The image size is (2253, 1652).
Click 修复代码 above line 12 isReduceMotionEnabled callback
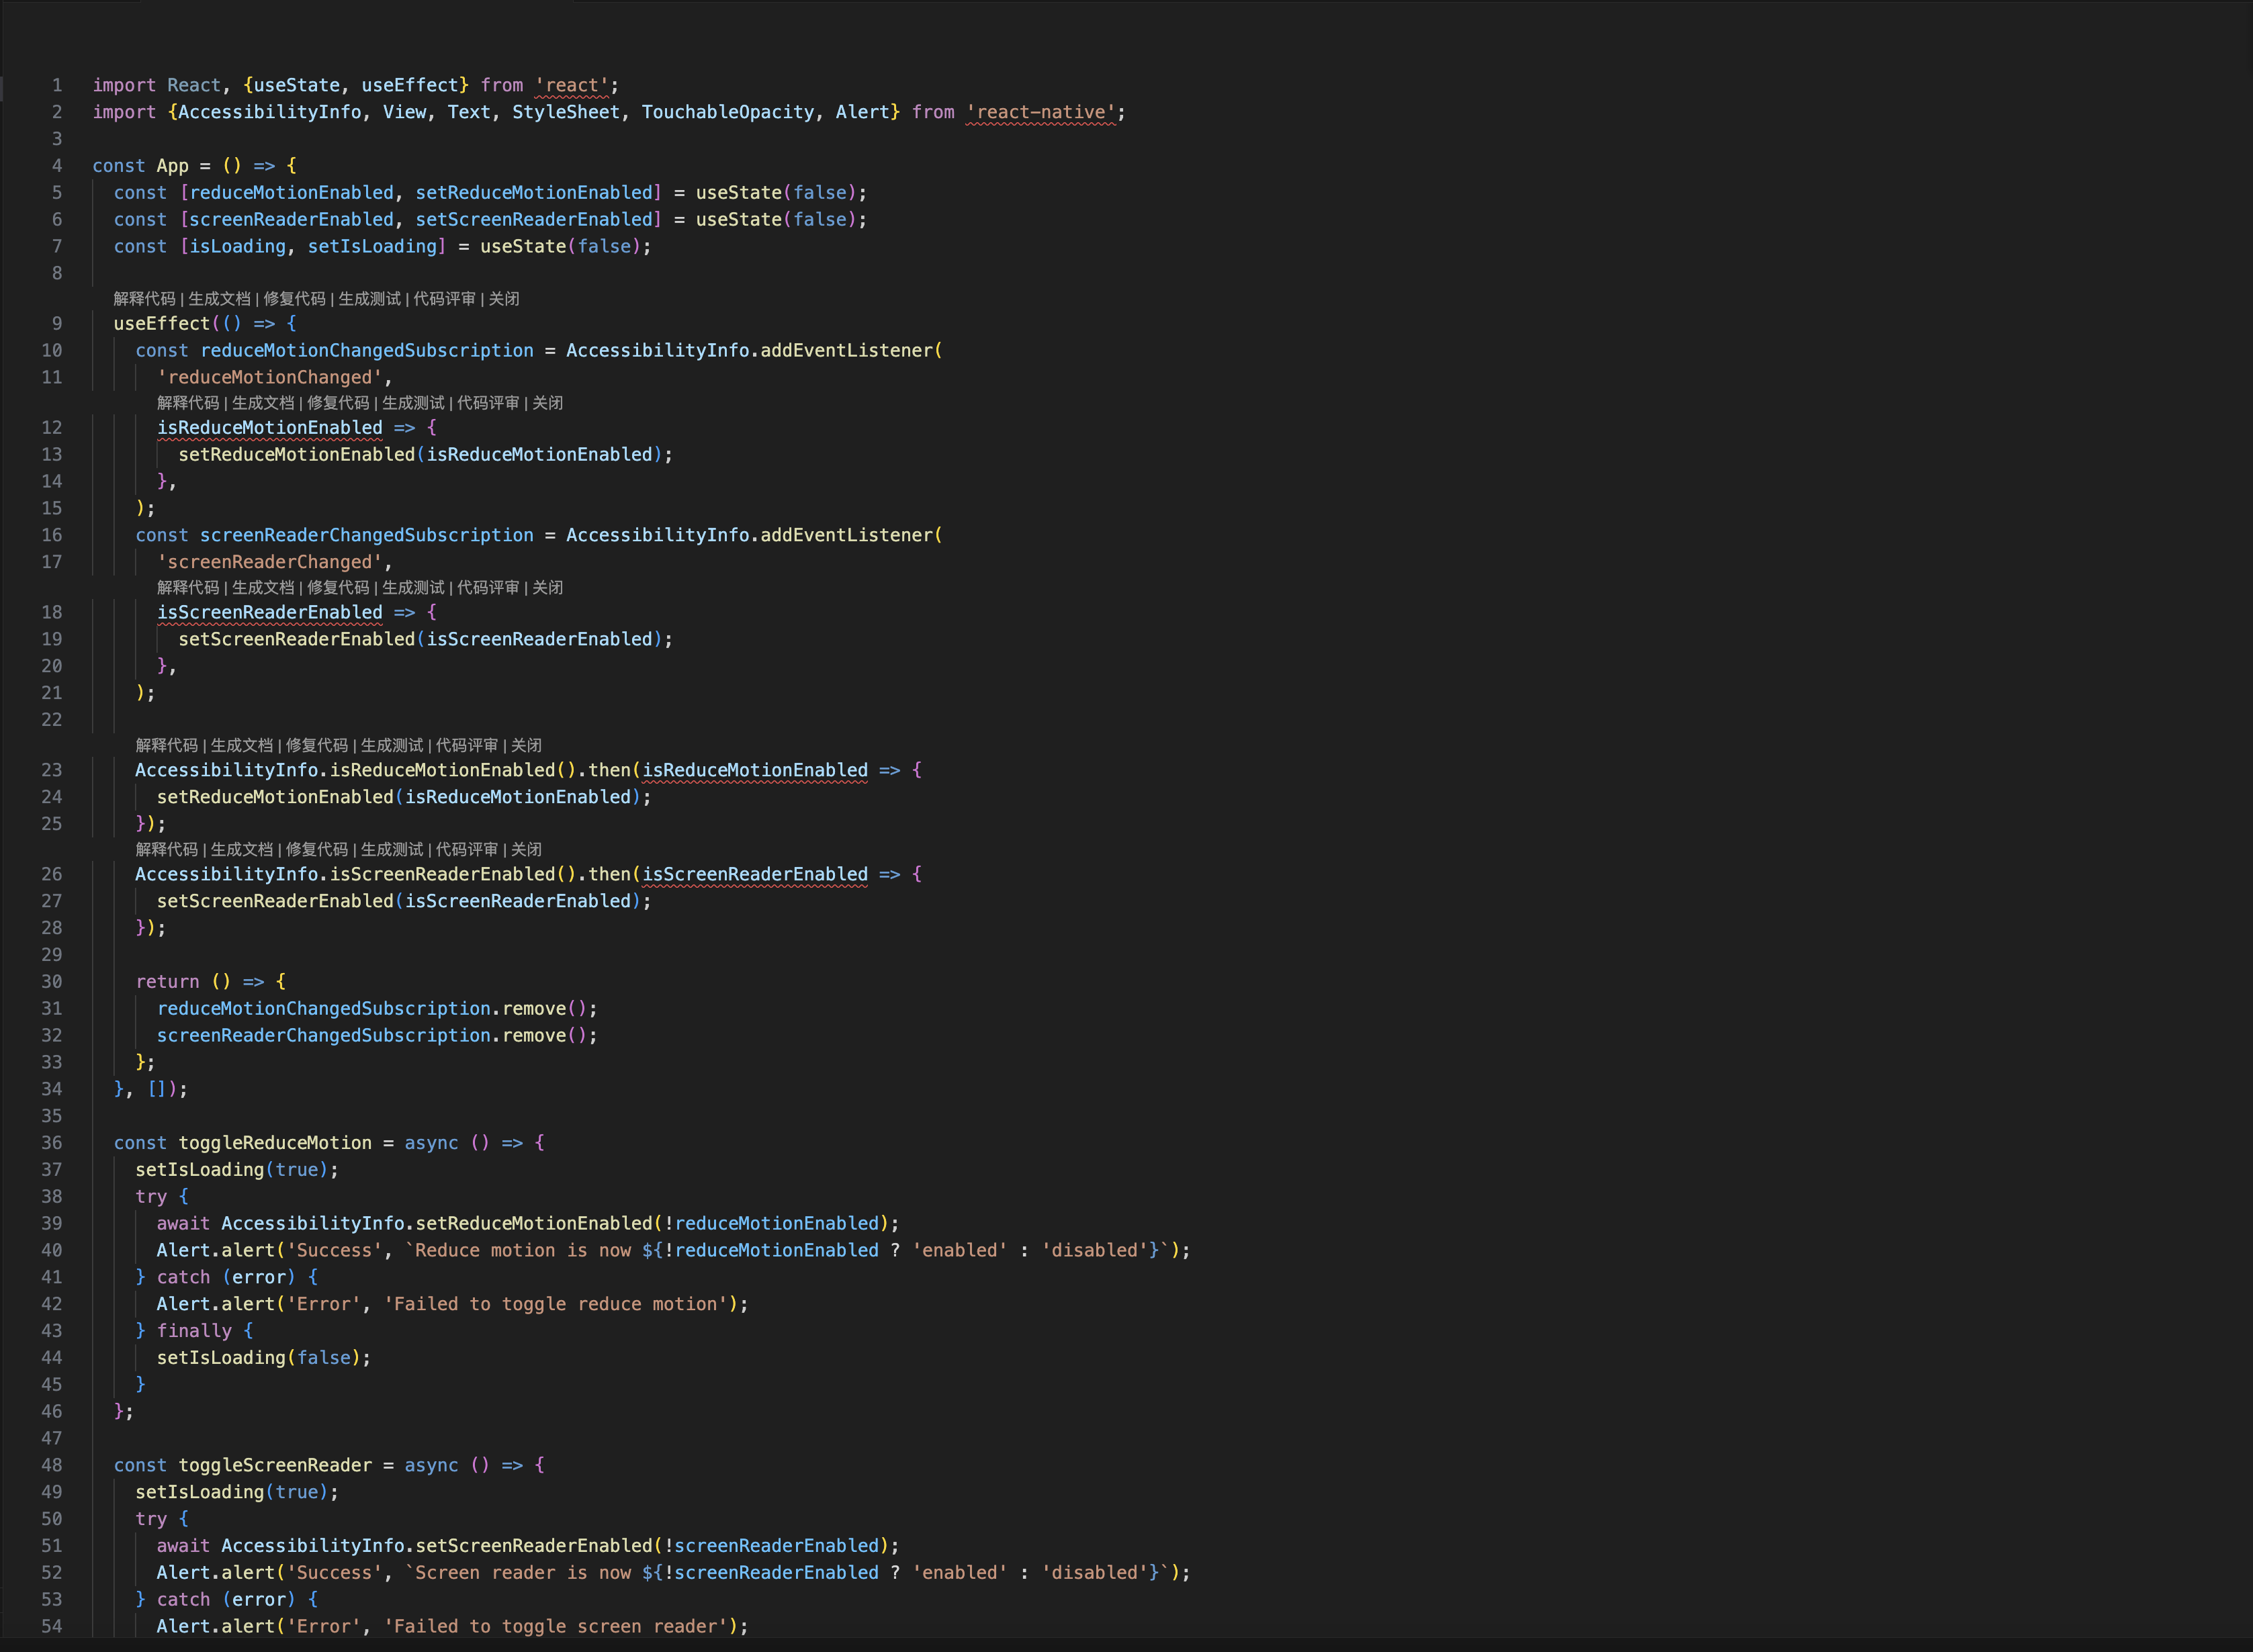pos(338,403)
